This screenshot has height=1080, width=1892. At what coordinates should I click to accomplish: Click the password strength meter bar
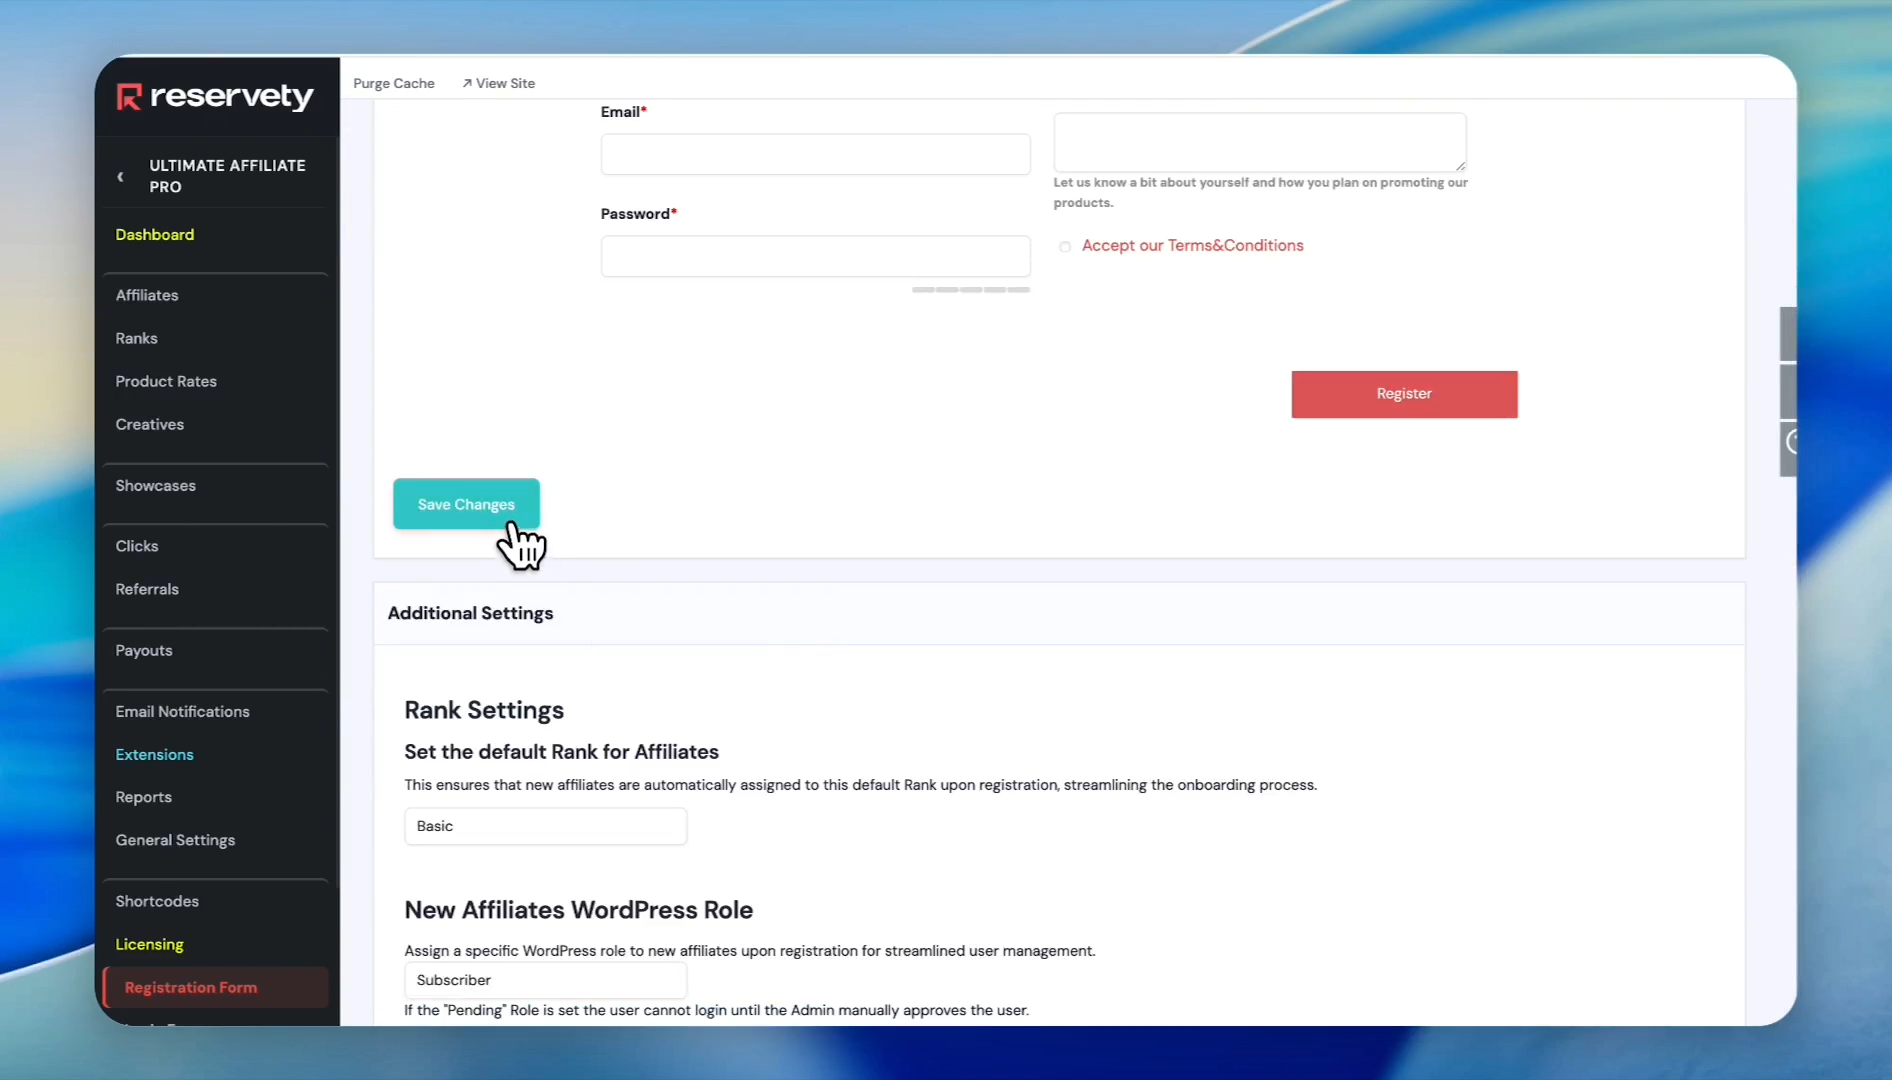970,290
